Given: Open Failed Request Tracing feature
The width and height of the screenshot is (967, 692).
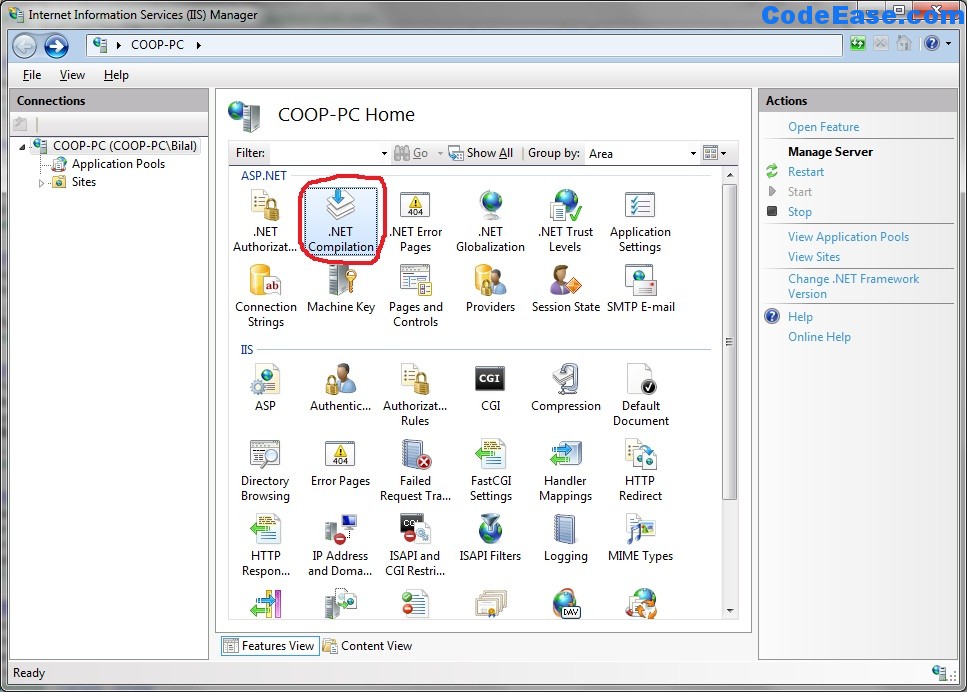Looking at the screenshot, I should pos(415,470).
